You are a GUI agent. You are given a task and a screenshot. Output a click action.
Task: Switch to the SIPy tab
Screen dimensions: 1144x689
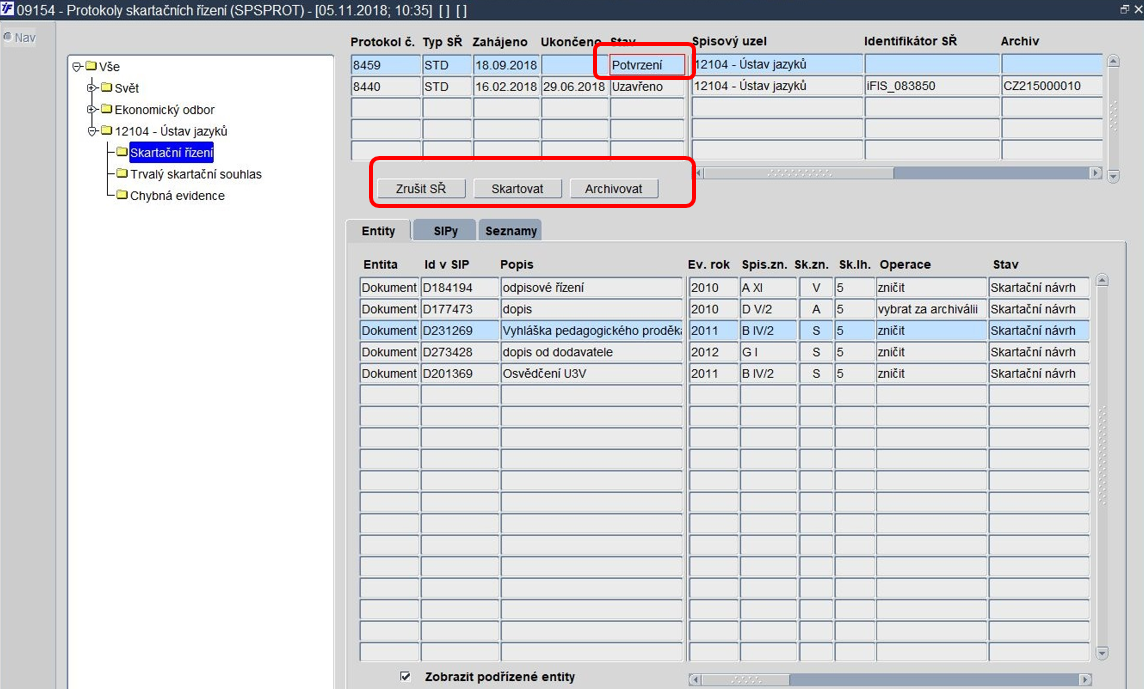(x=445, y=231)
